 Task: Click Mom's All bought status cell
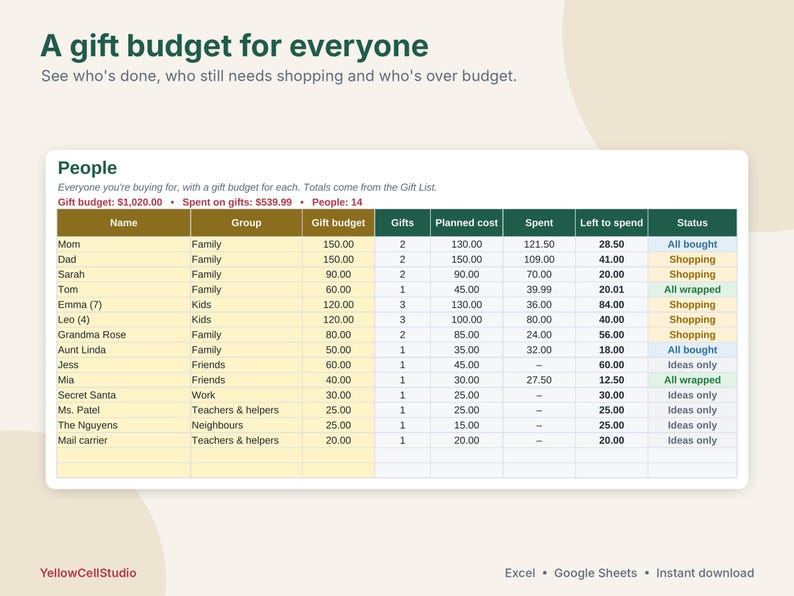pos(692,244)
